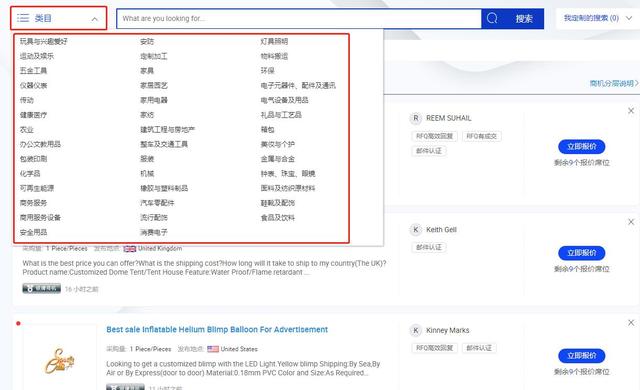The height and width of the screenshot is (390, 640).
Task: Click the badge beside 16 小时之前
Action: pos(42,289)
